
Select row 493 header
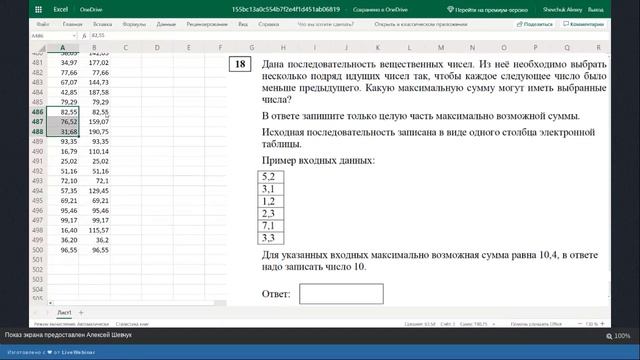(38, 181)
